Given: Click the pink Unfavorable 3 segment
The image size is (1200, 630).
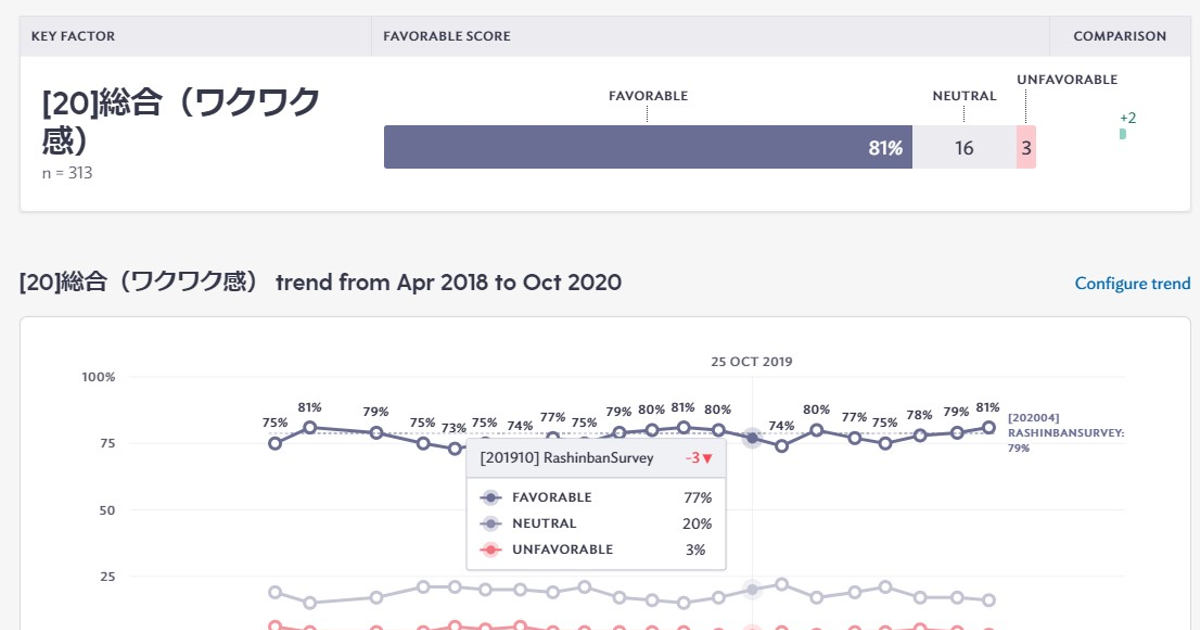Looking at the screenshot, I should click(1026, 148).
